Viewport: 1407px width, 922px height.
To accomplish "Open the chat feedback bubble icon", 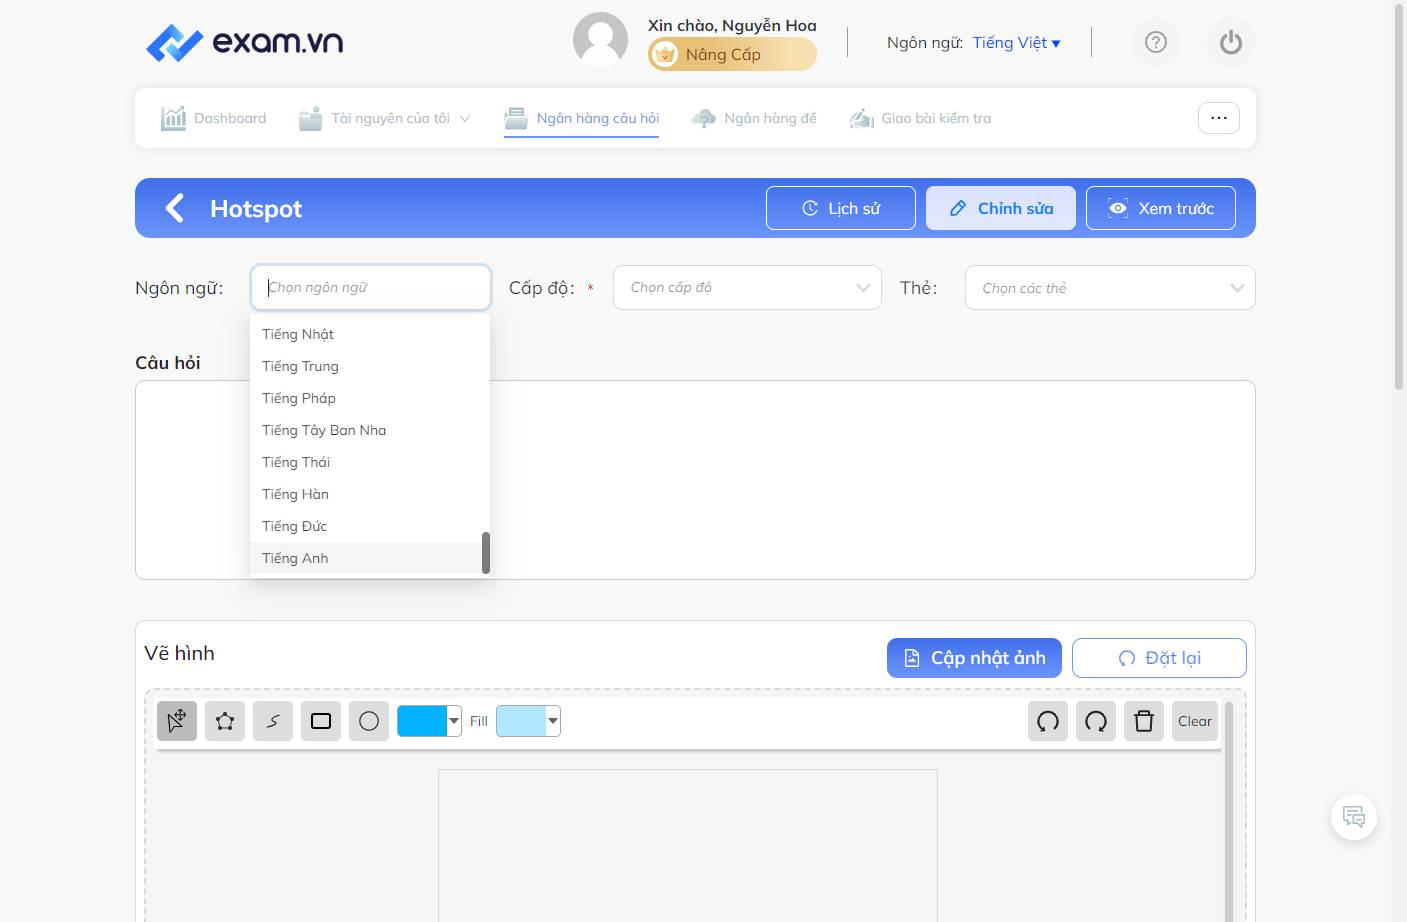I will (1354, 817).
